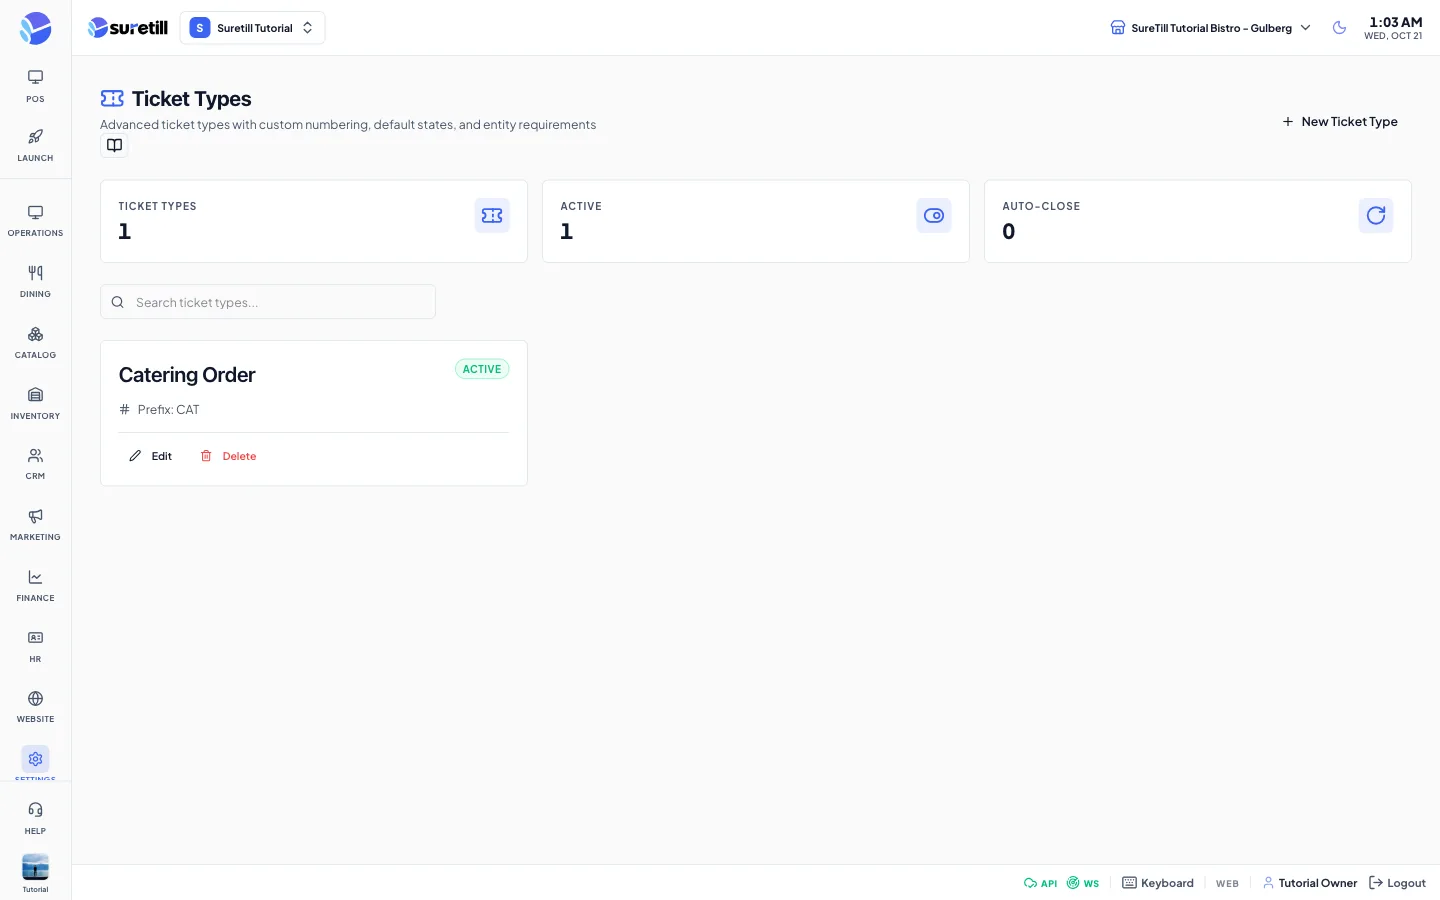The height and width of the screenshot is (900, 1440).
Task: Open the Dining section
Action: (35, 282)
